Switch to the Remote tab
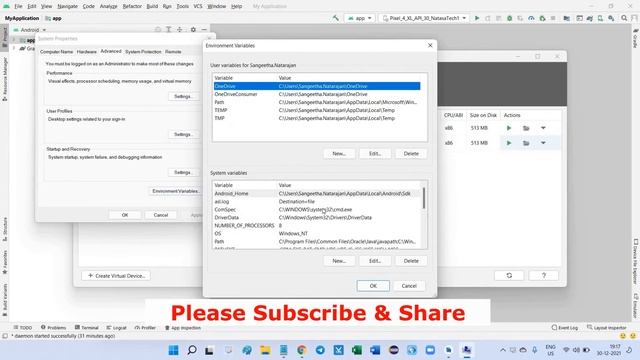Image resolution: width=640 pixels, height=360 pixels. pos(173,52)
